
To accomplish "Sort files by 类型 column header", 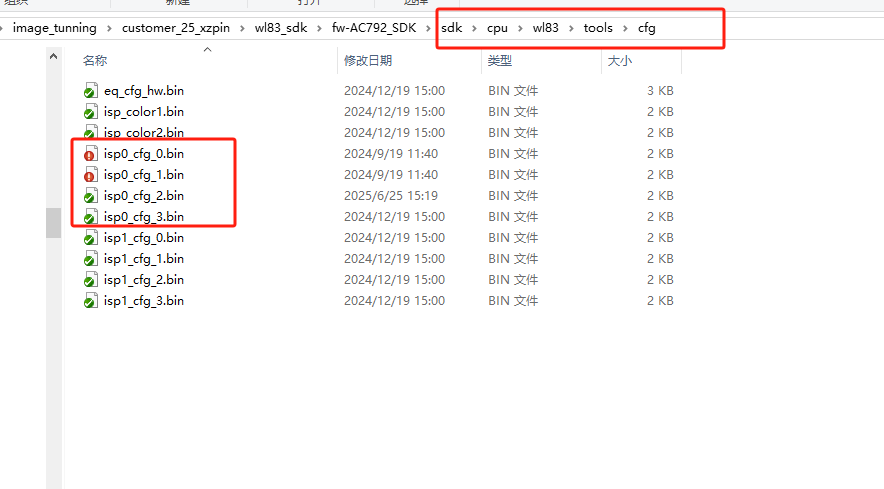I will [x=500, y=60].
